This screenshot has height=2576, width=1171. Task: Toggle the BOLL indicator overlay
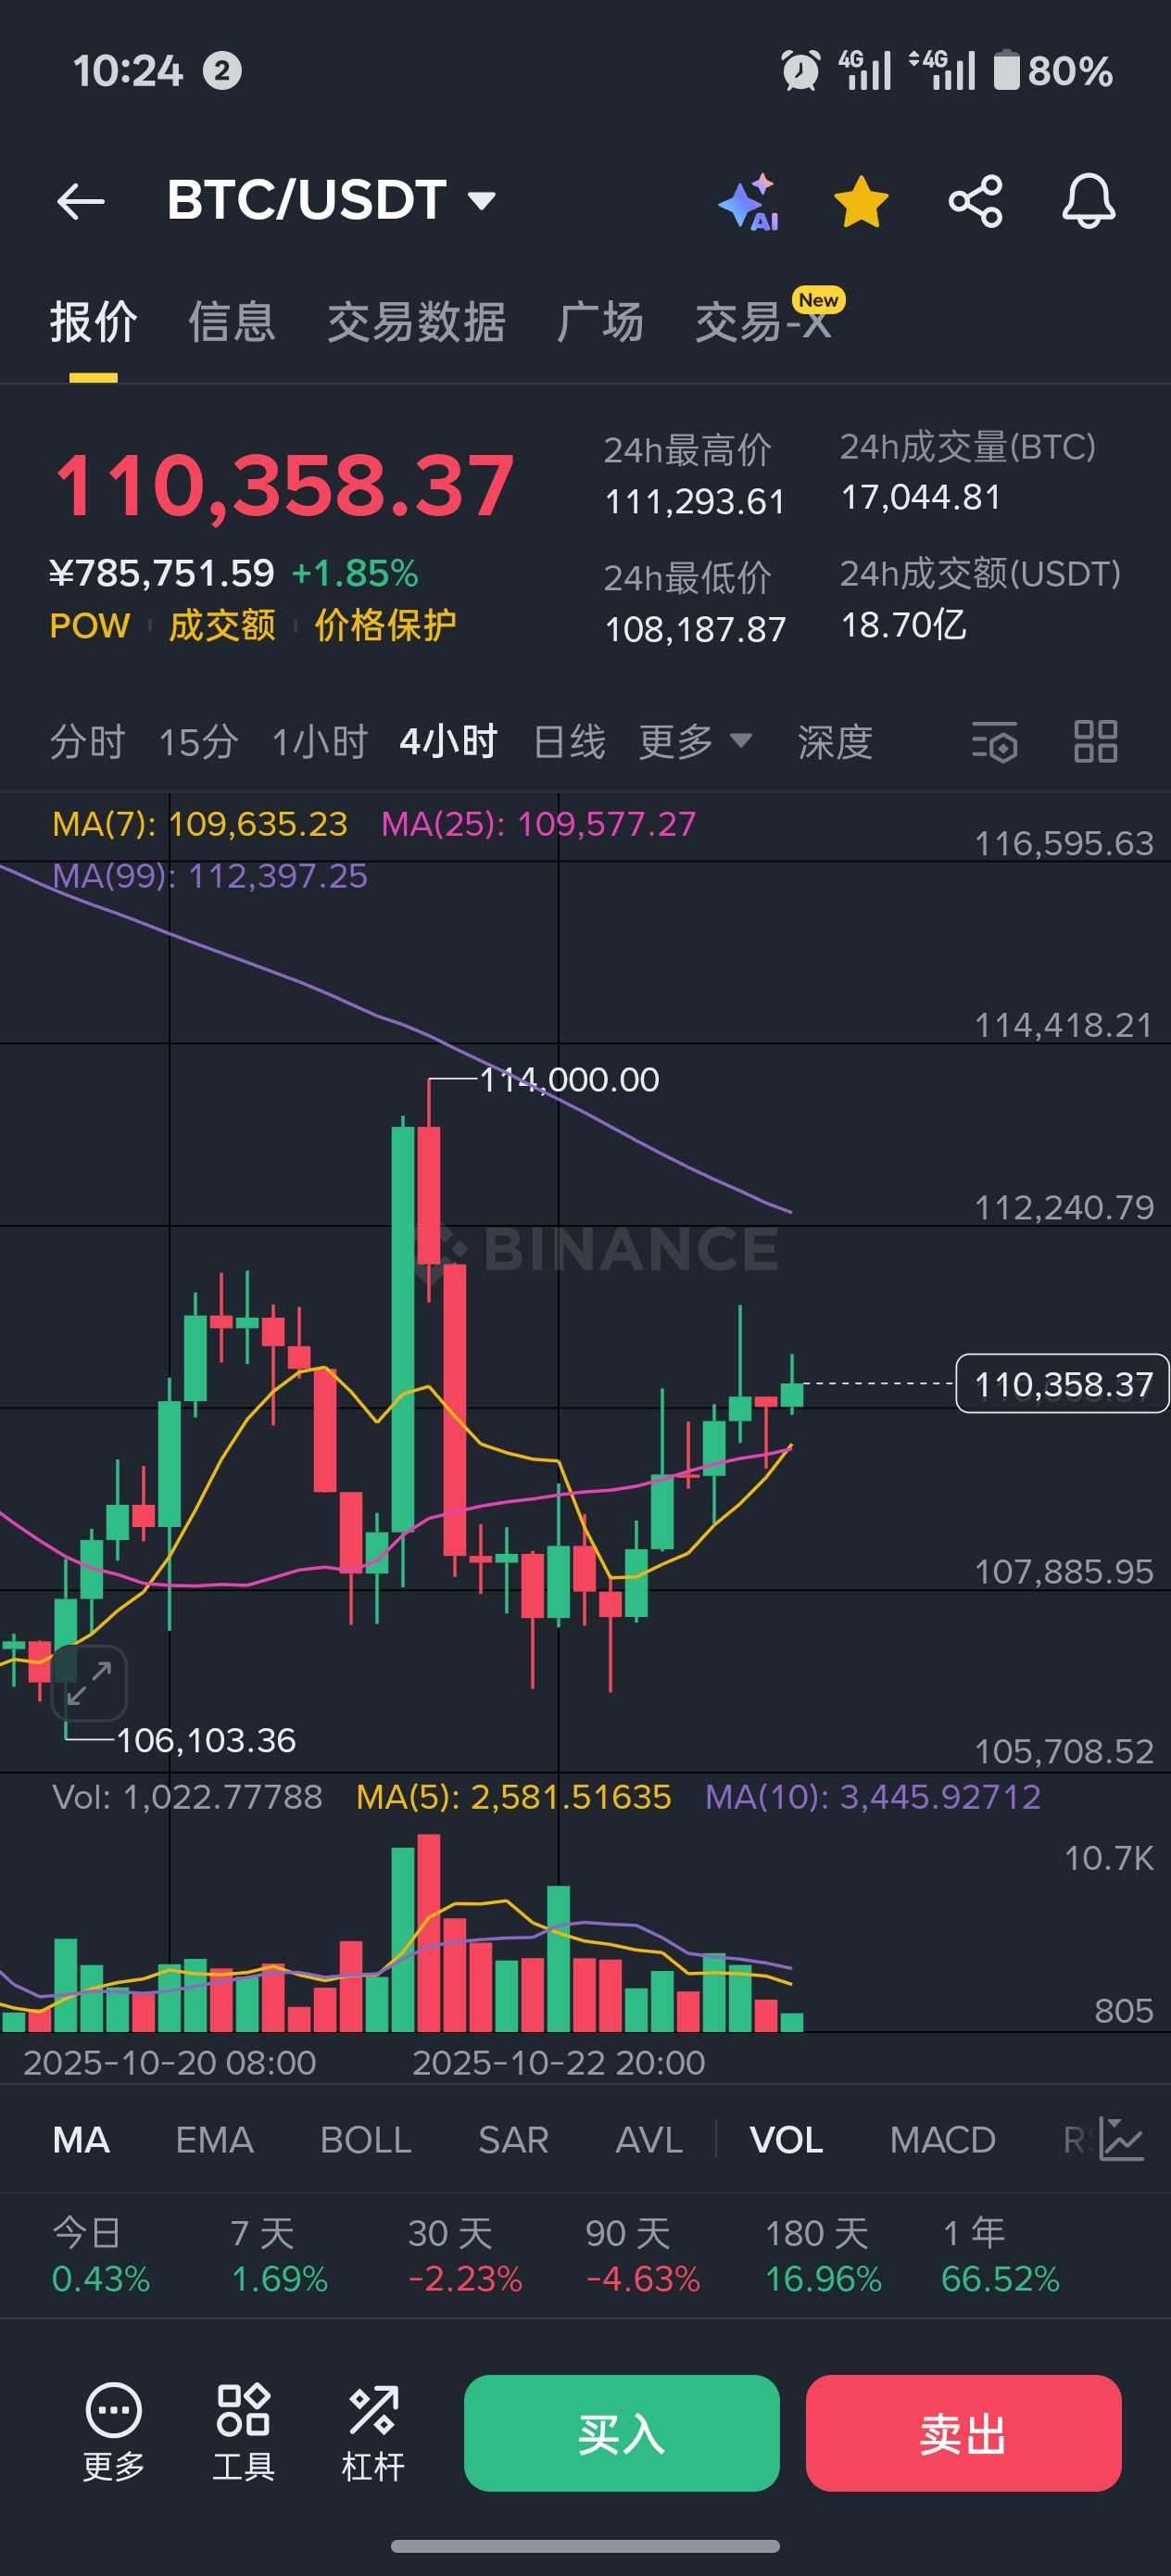(365, 2140)
